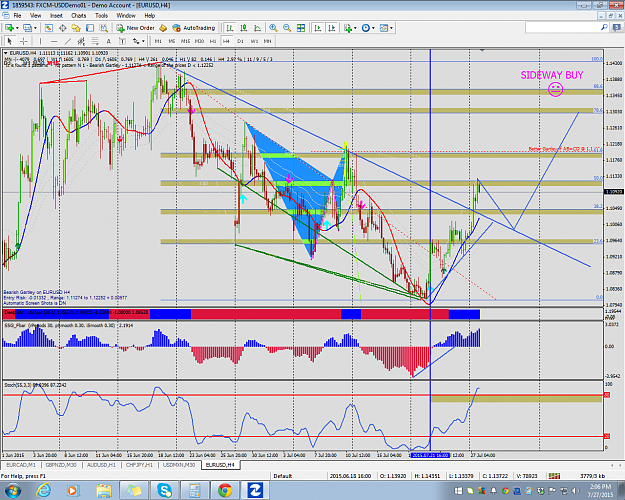
Task: Switch timeframe to M5
Action: 171,41
